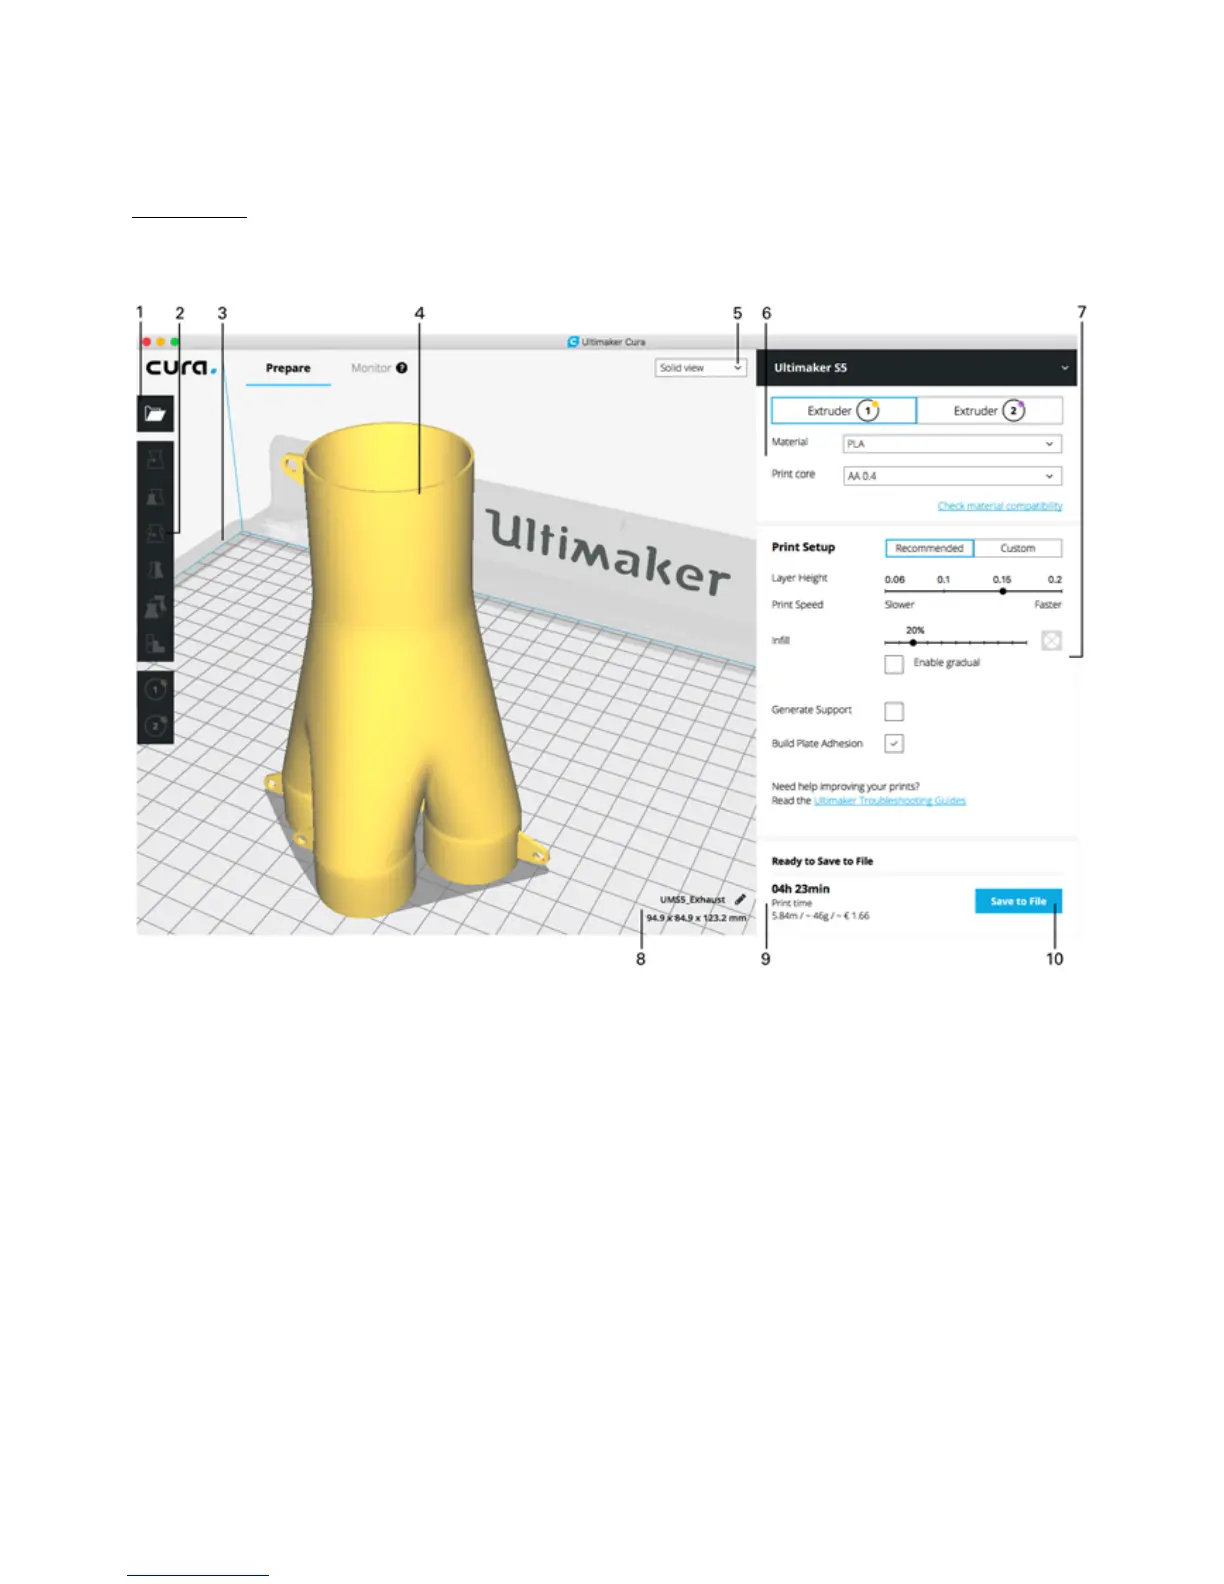Click the Print Setup heading

[803, 547]
